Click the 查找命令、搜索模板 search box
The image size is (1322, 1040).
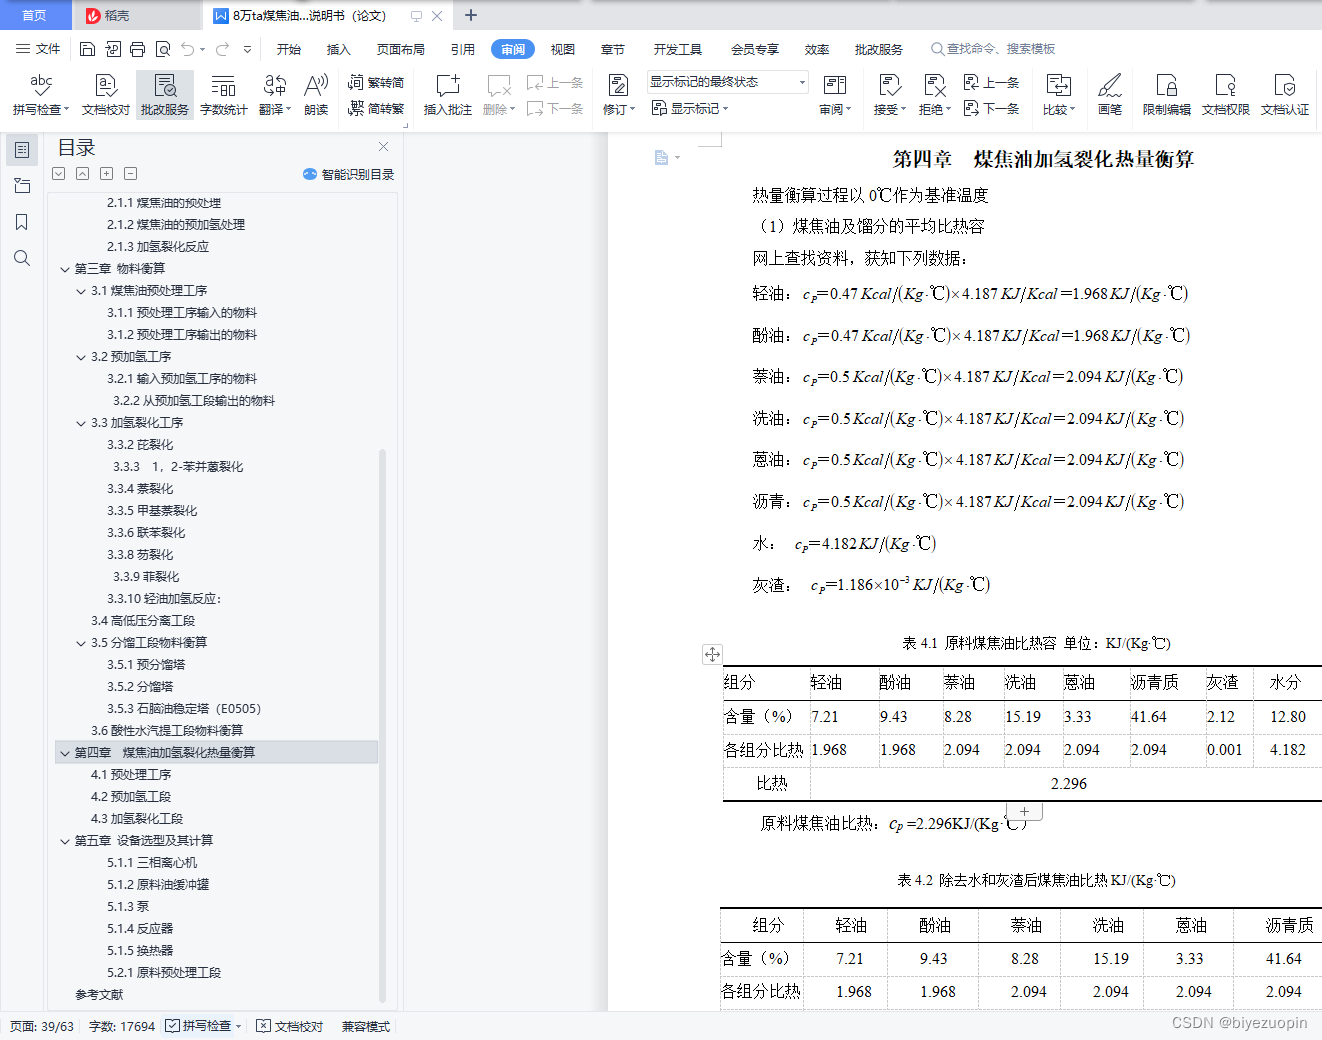pyautogui.click(x=993, y=49)
